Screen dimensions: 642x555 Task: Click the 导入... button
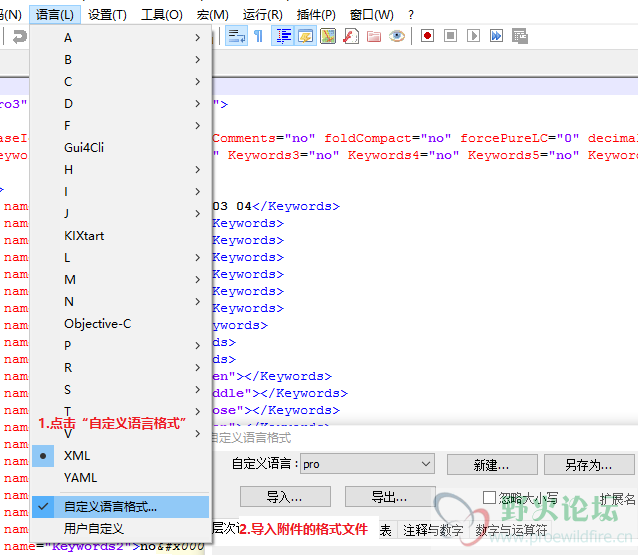(x=285, y=496)
